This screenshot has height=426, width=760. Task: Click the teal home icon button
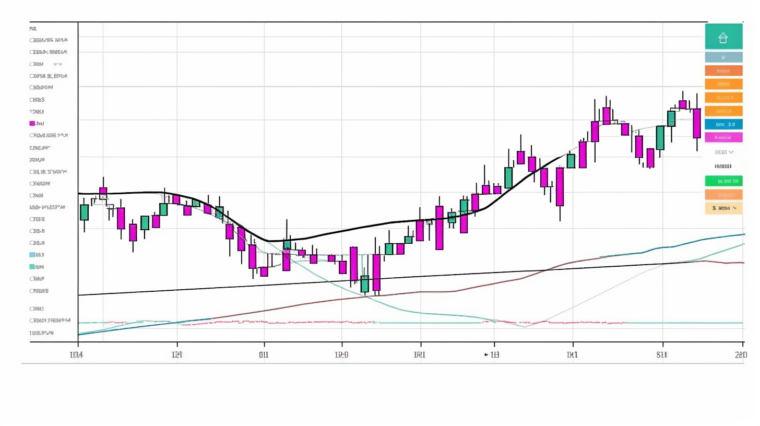723,37
